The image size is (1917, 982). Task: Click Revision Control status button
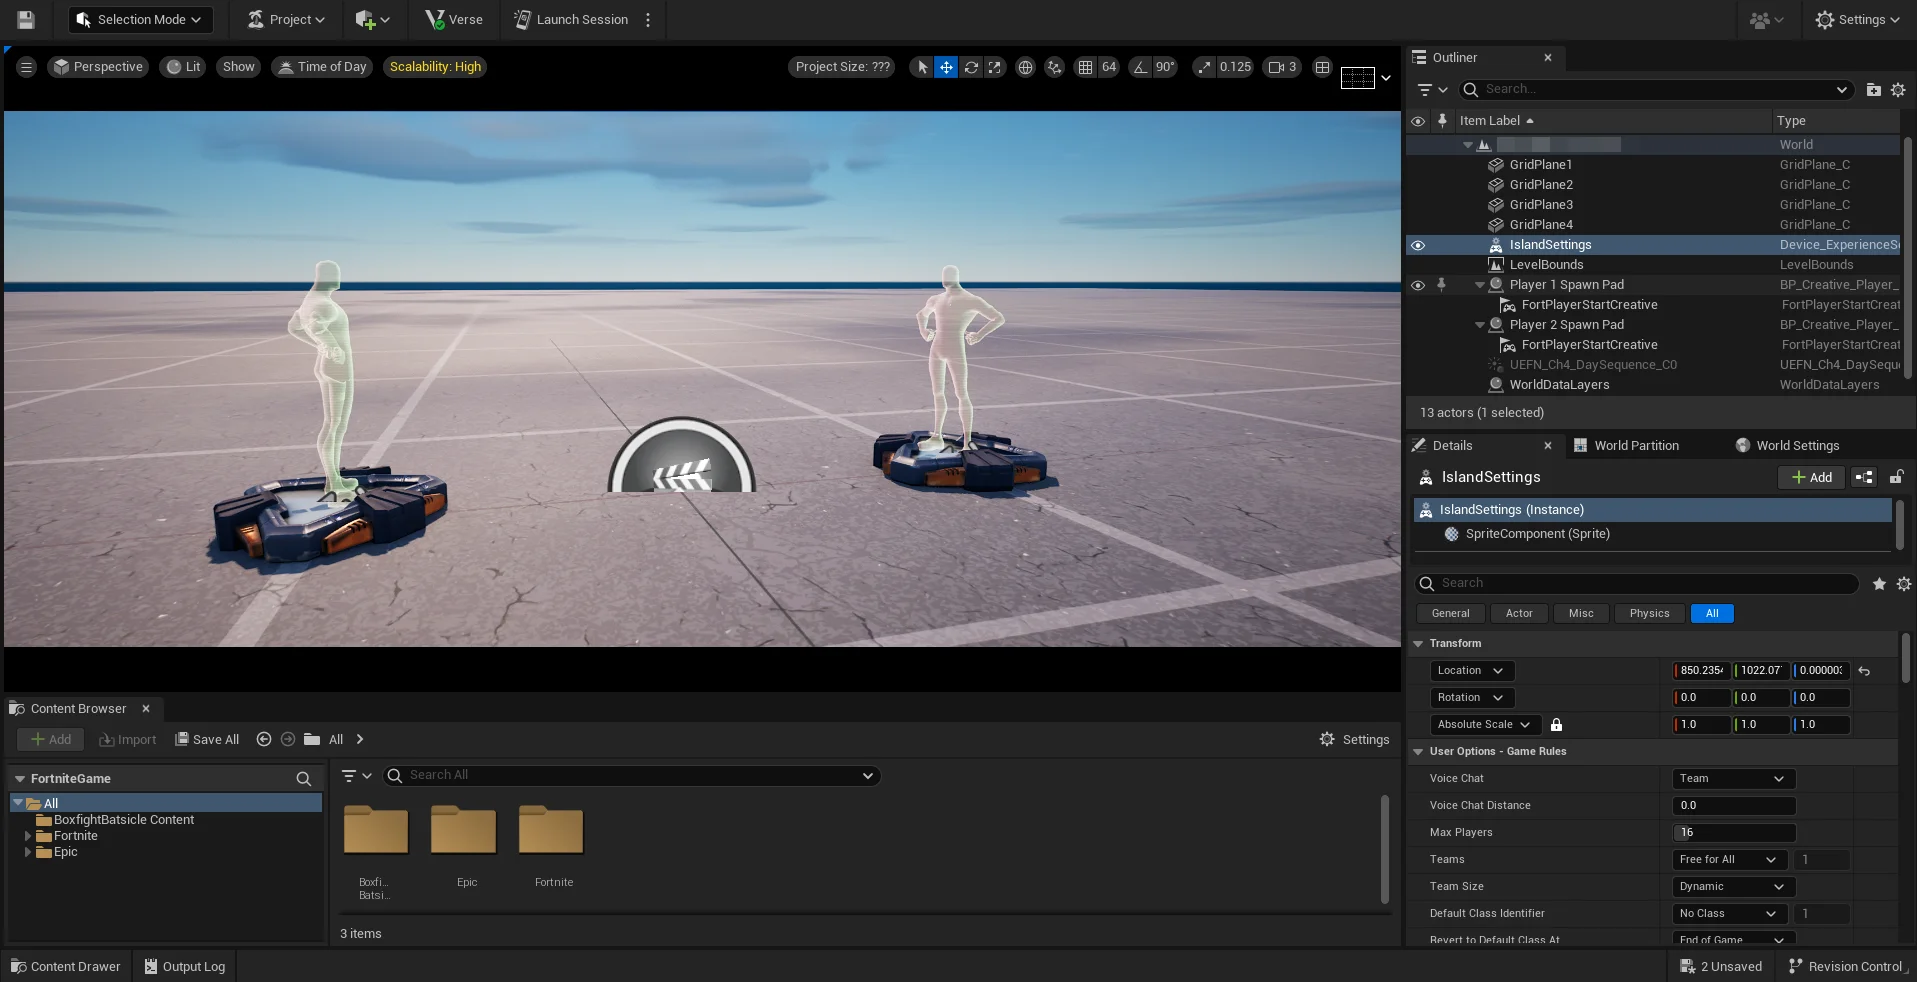point(1847,967)
